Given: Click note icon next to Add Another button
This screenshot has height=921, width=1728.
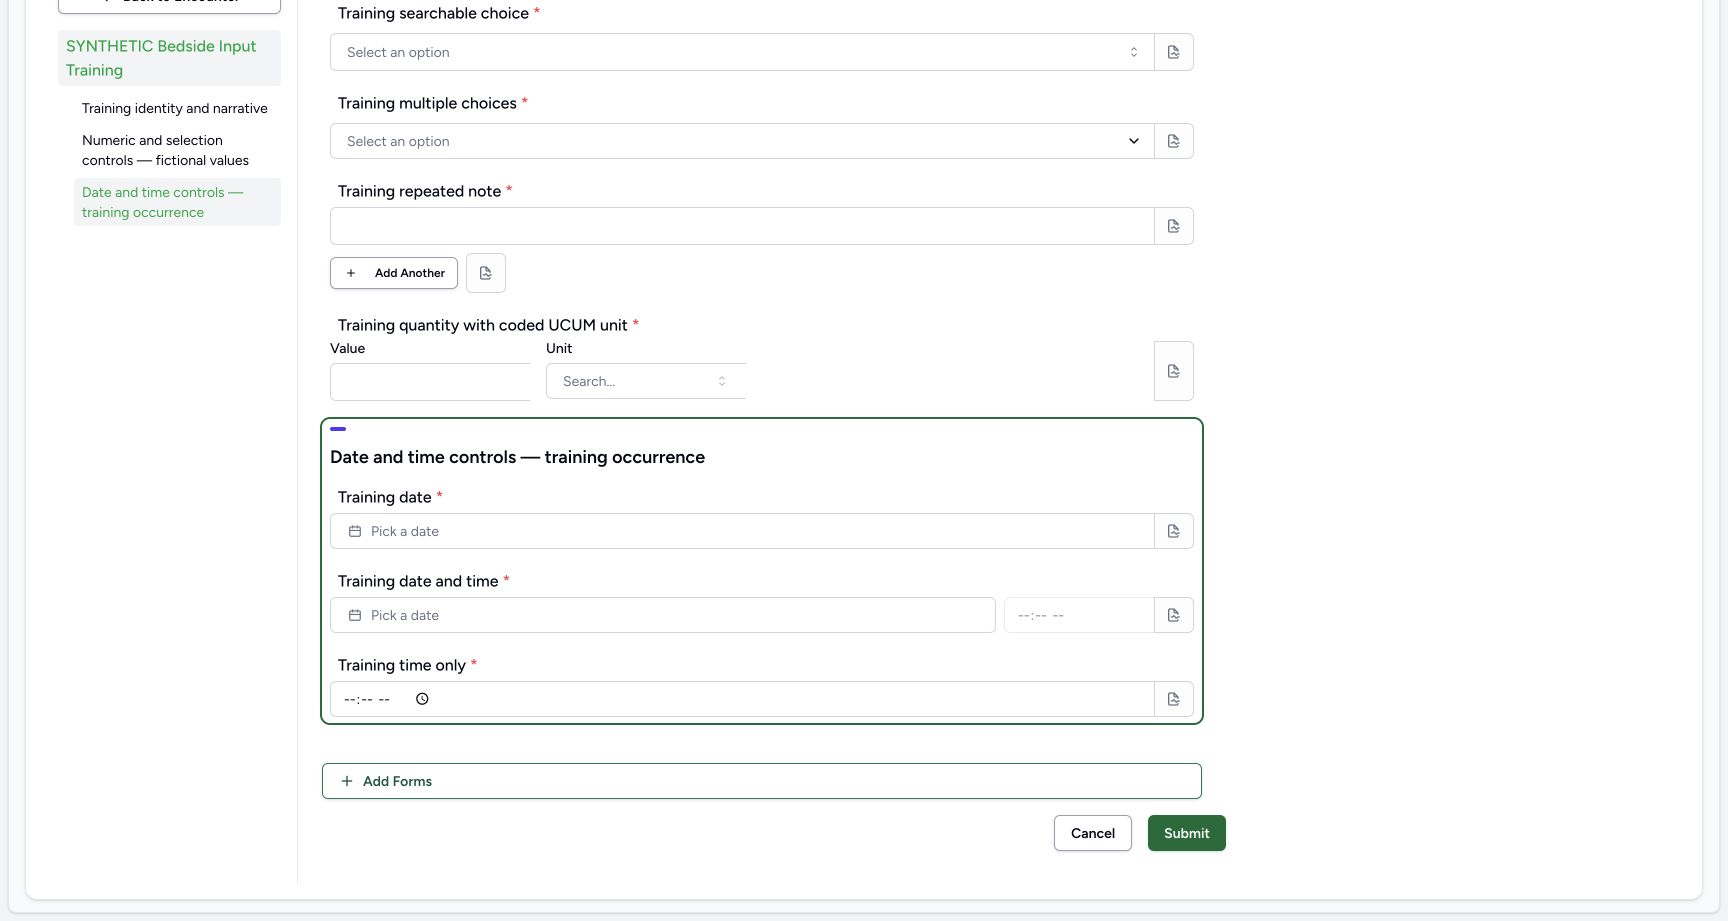Looking at the screenshot, I should pos(486,273).
